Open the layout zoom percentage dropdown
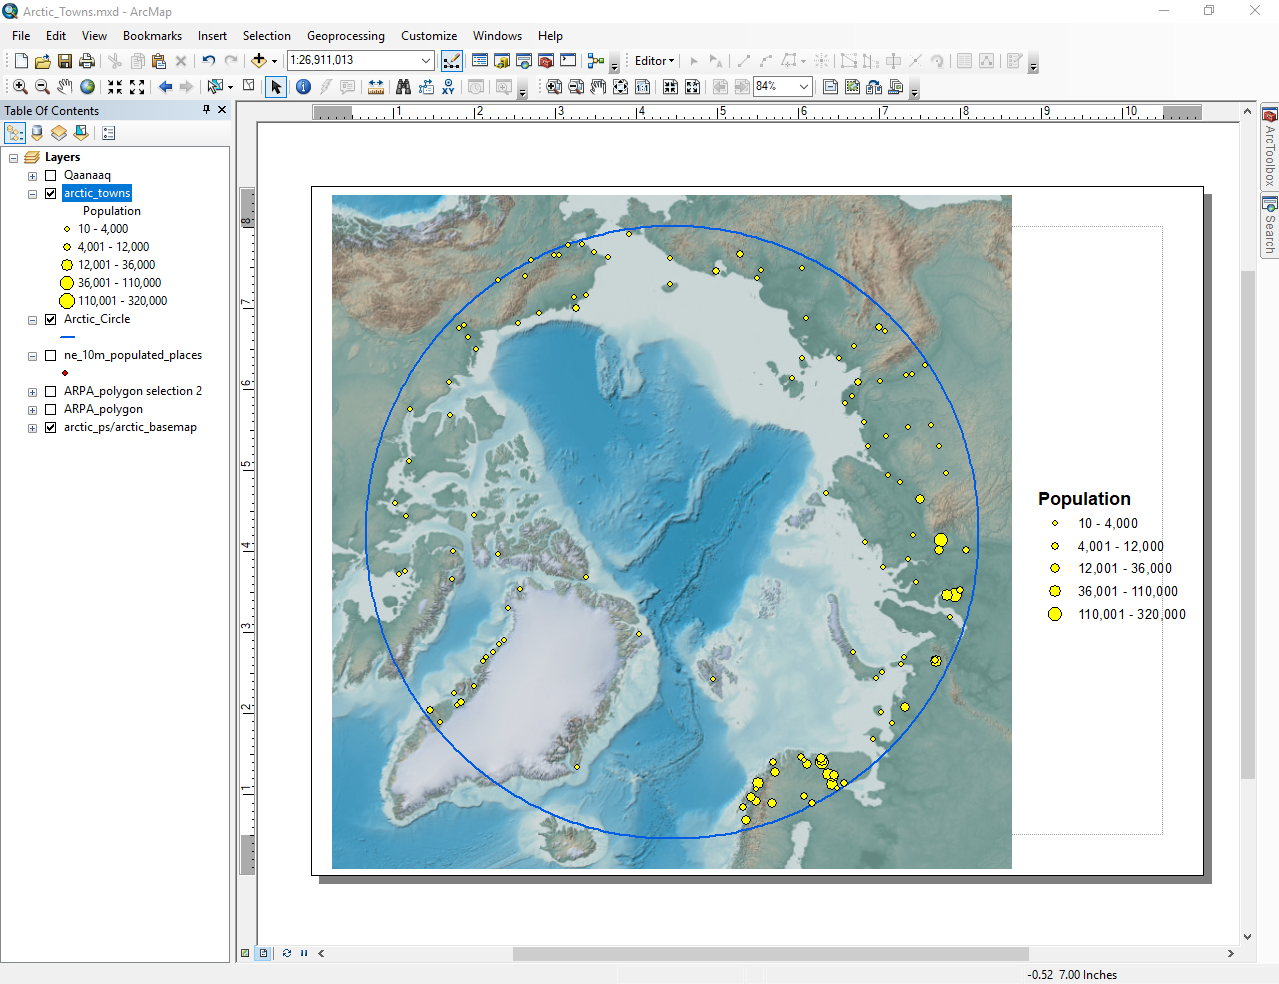 [804, 87]
